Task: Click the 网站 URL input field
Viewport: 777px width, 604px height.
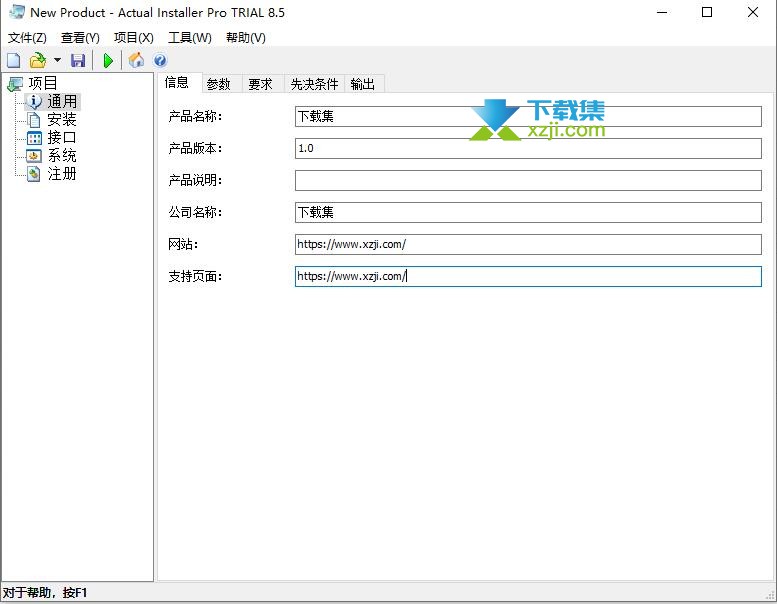Action: [x=528, y=244]
